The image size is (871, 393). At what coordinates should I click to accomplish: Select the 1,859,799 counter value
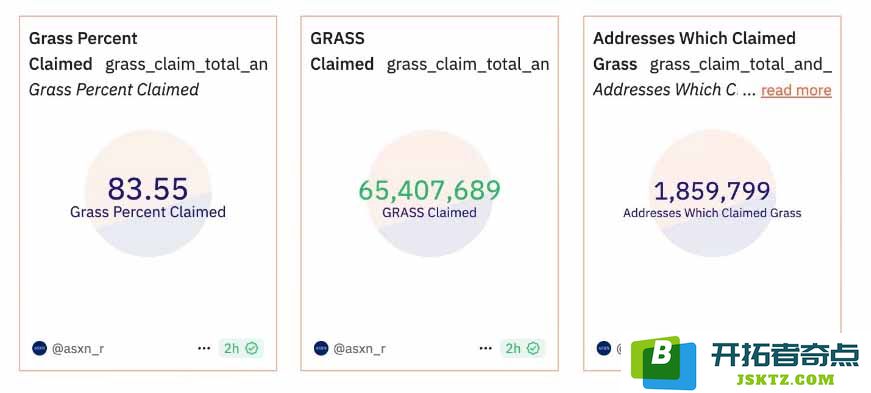(712, 191)
